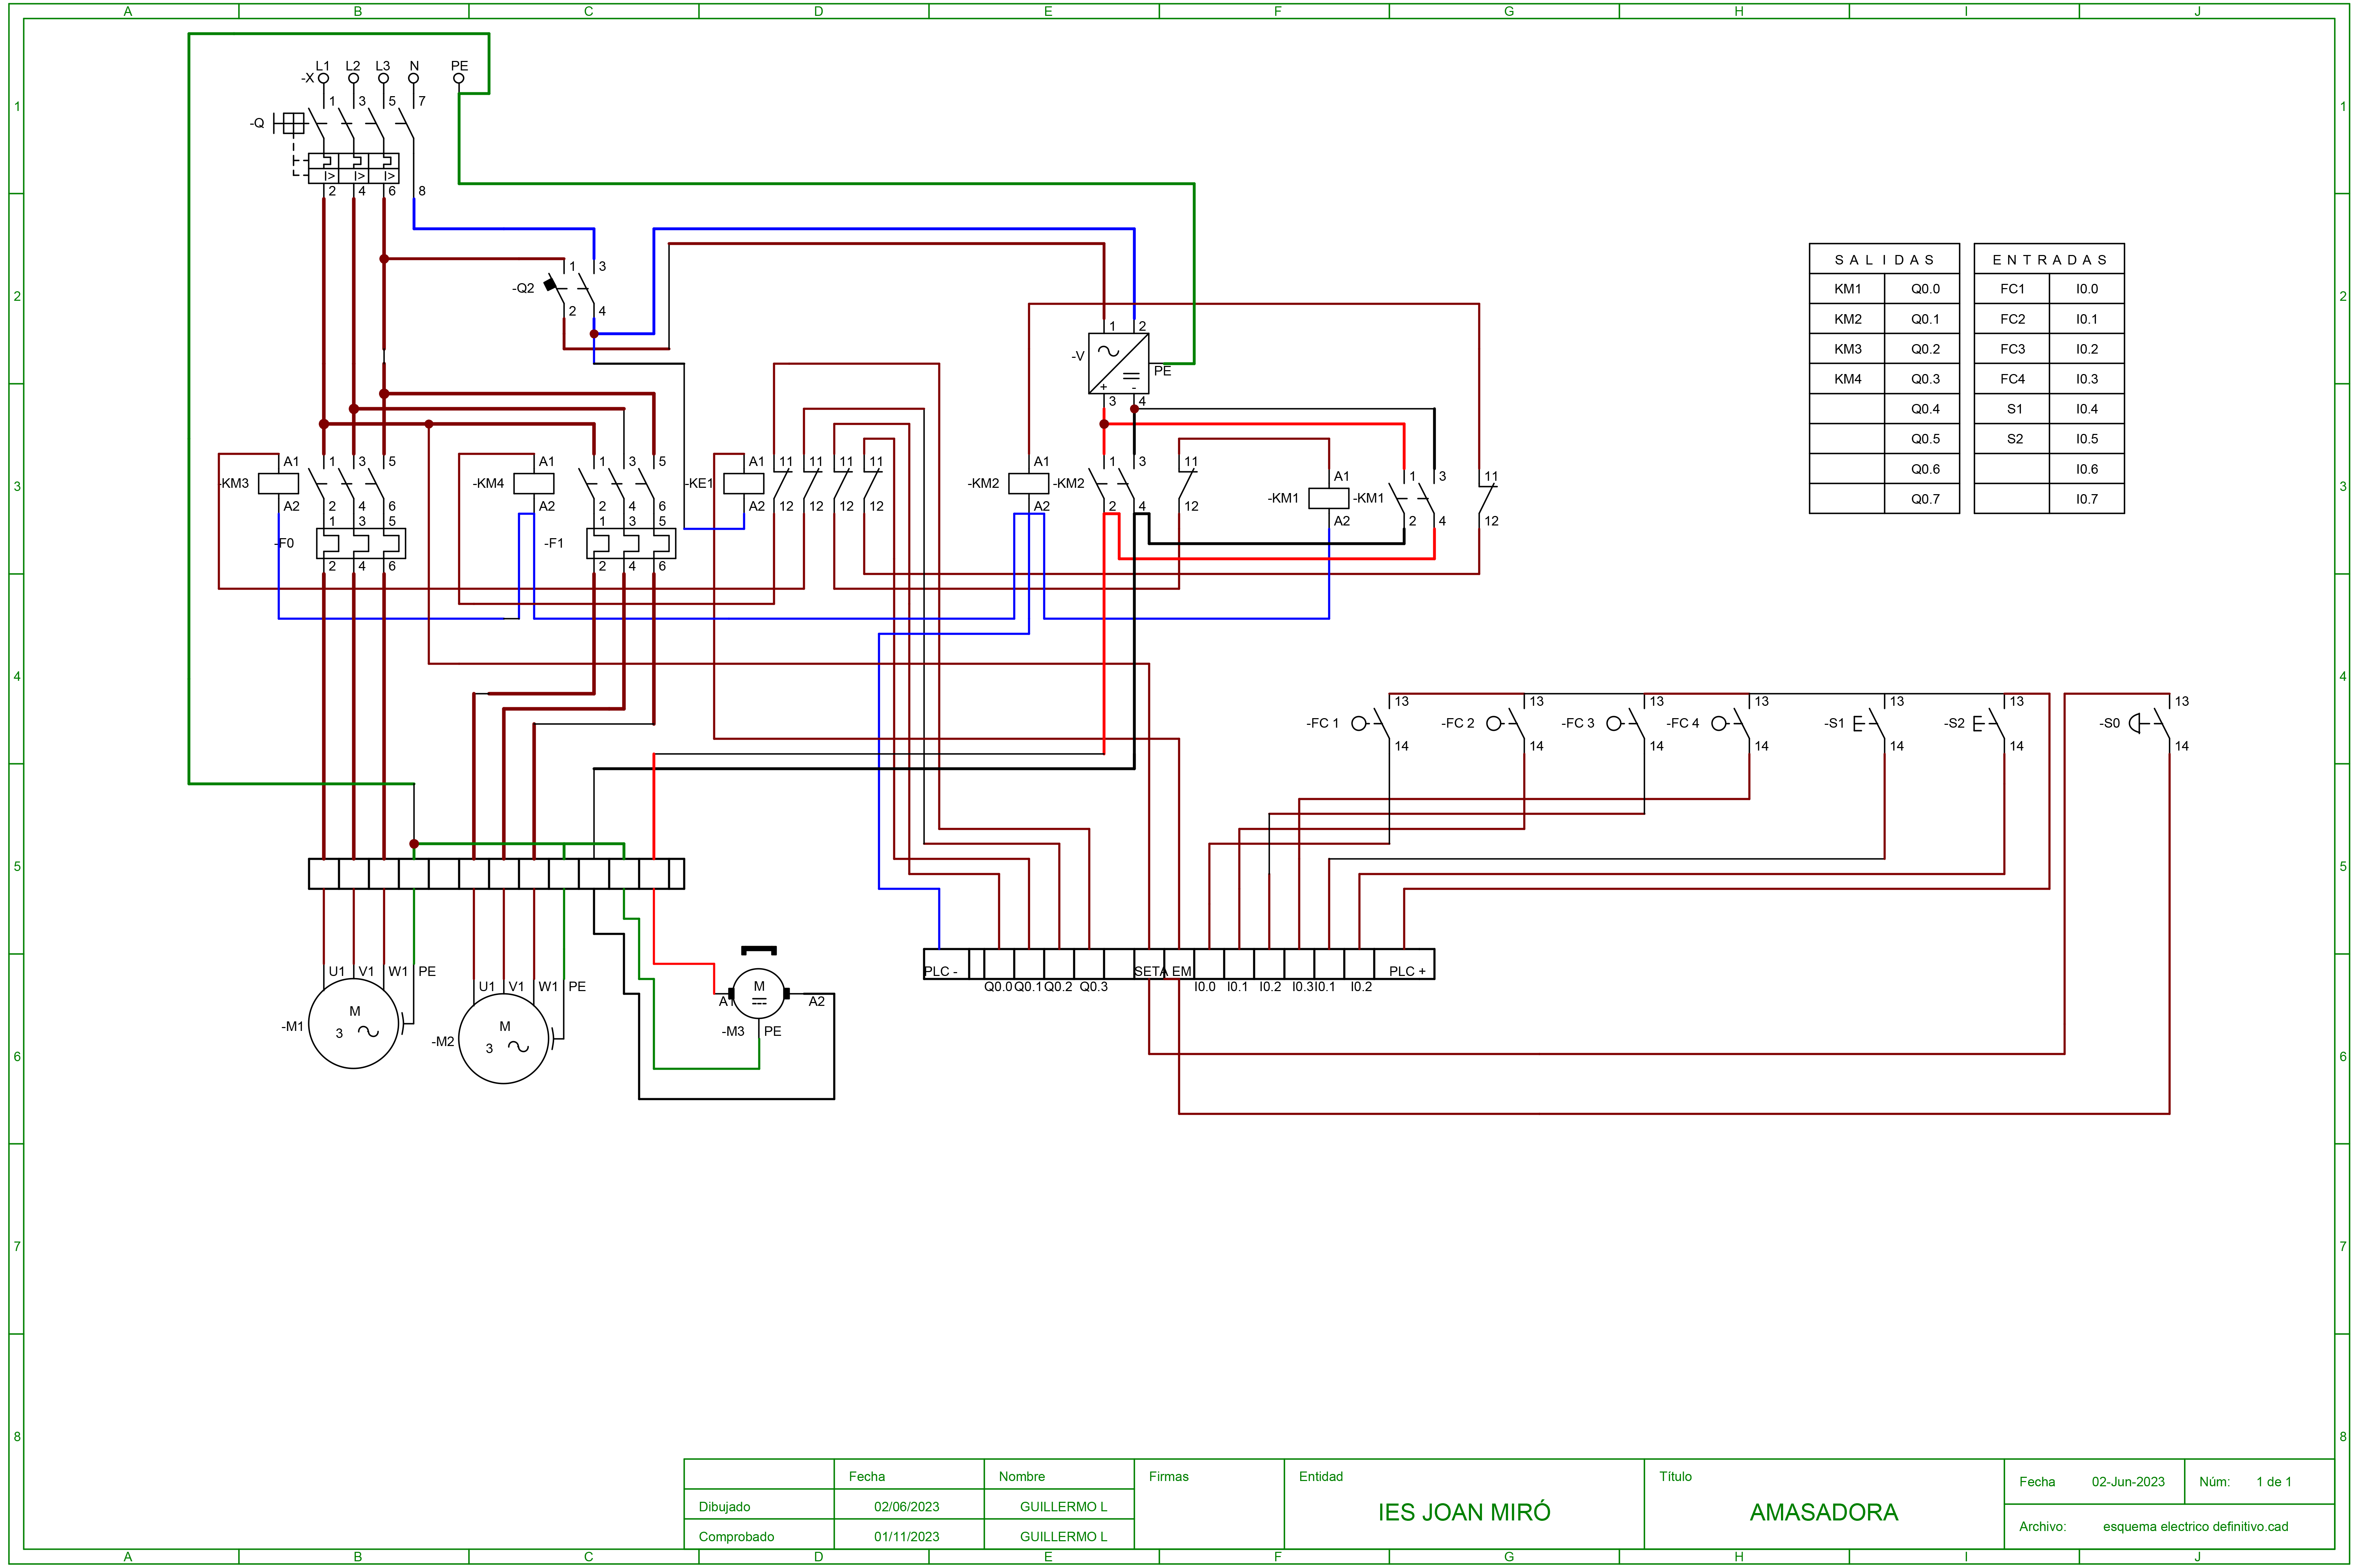Click the PE terminal circle at top
Image resolution: width=2371 pixels, height=1568 pixels.
point(459,78)
